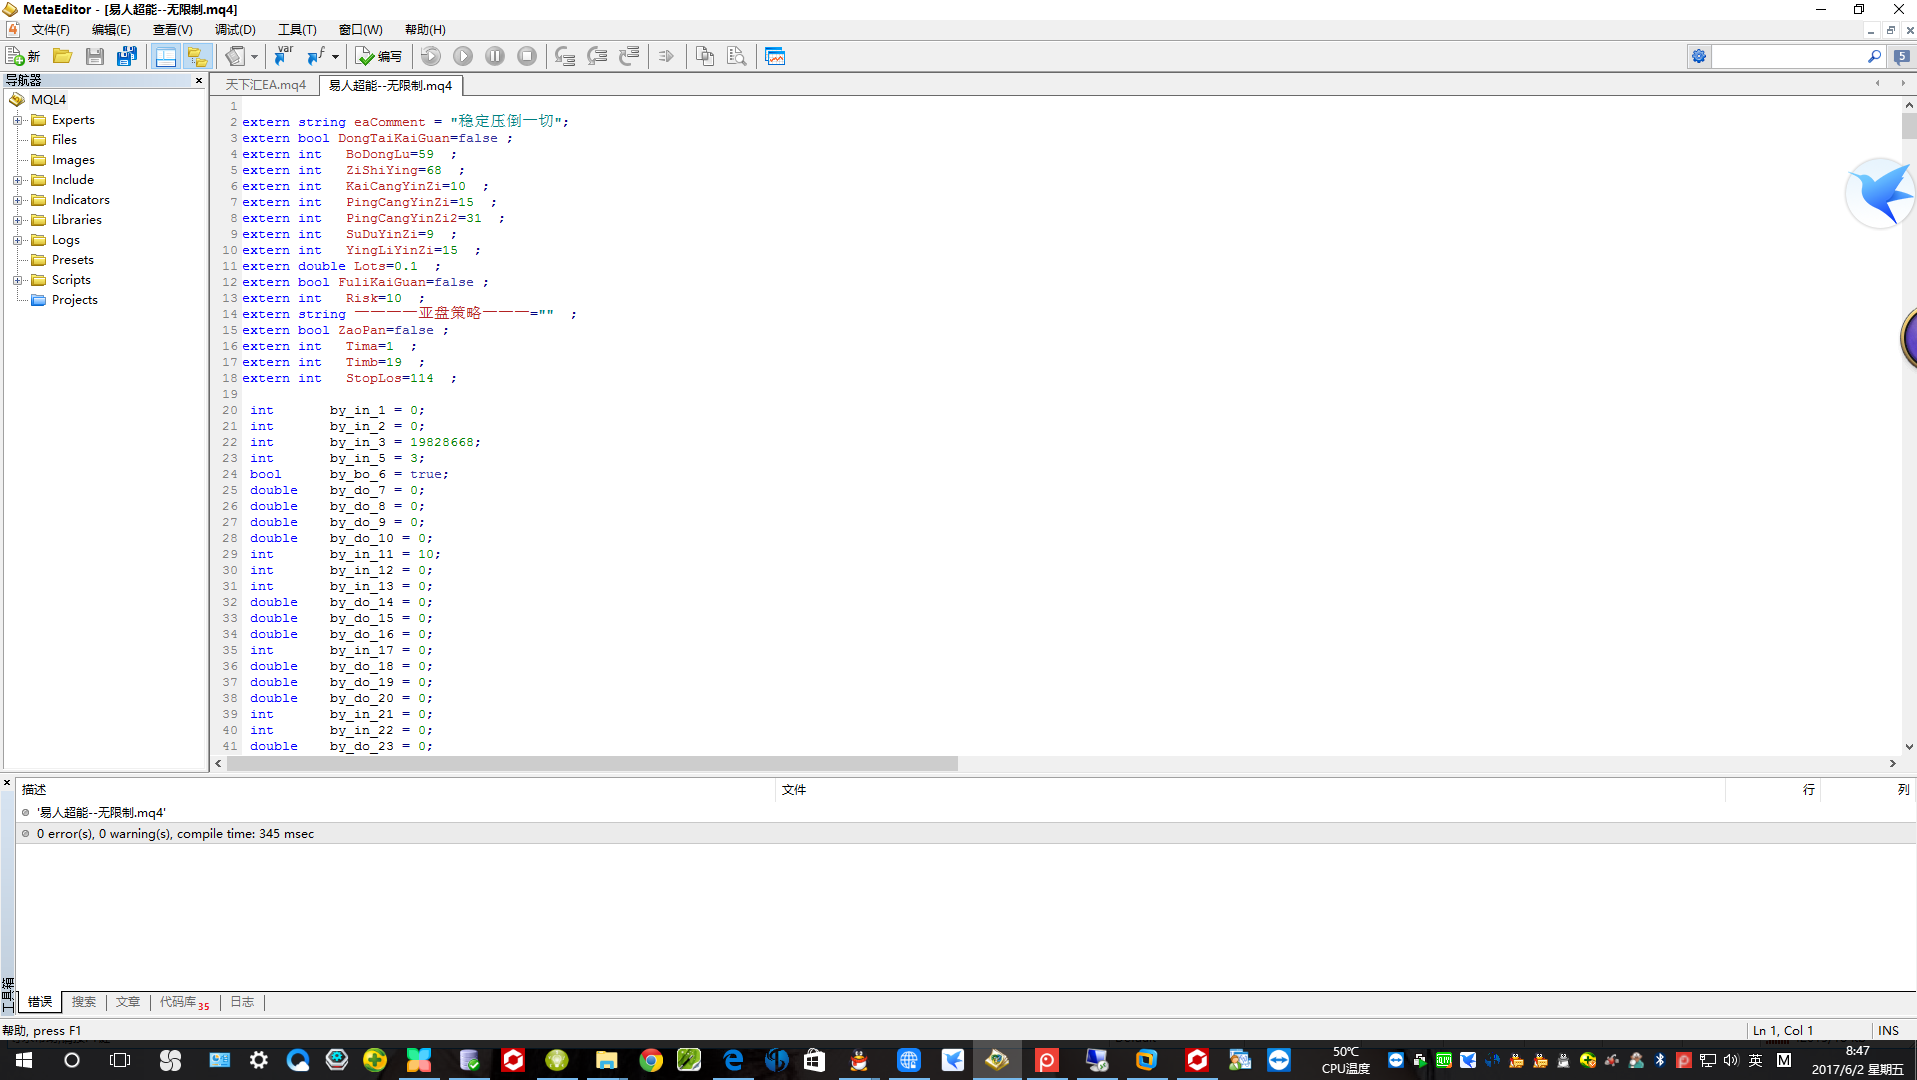This screenshot has width=1917, height=1080.
Task: Expand the Experts folder
Action: click(x=18, y=120)
